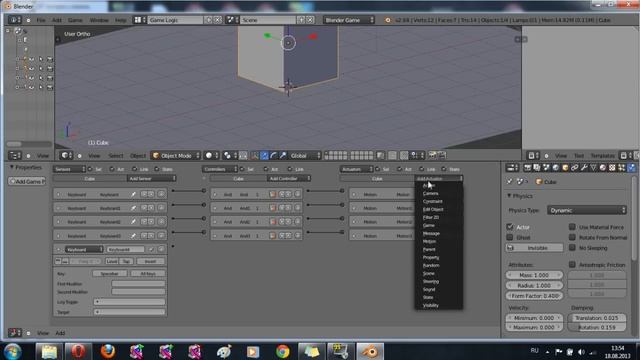Viewport: 640px width, 360px height.
Task: Open Blender from the Windows taskbar
Action: click(370, 351)
